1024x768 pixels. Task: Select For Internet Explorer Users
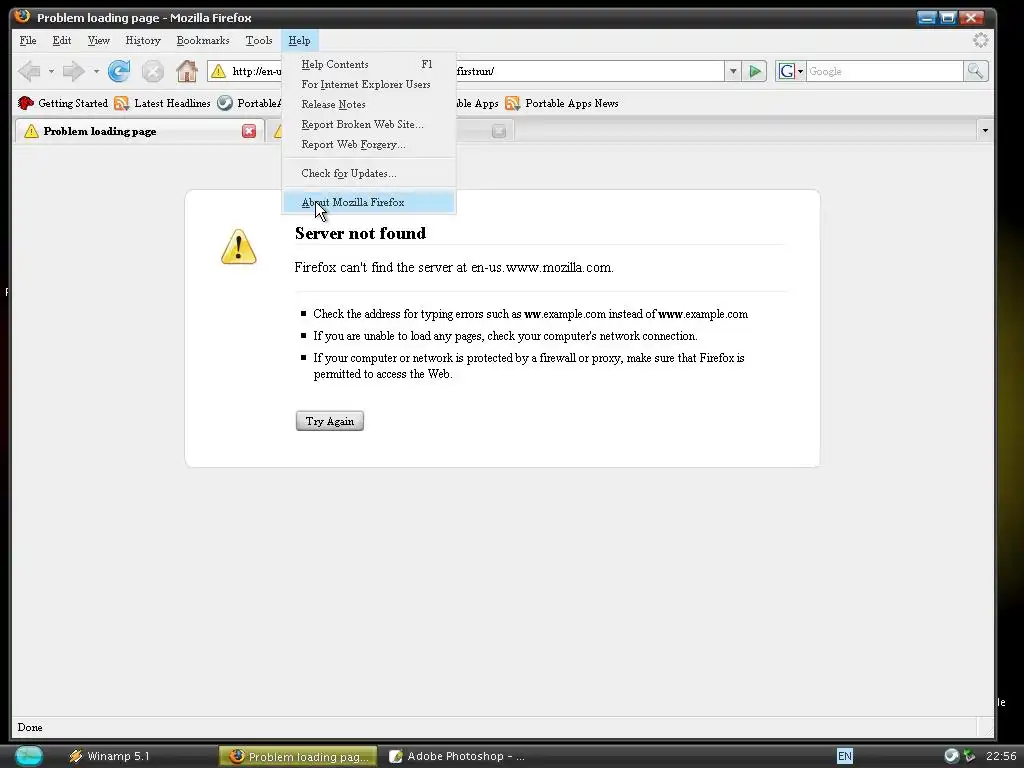click(x=368, y=84)
